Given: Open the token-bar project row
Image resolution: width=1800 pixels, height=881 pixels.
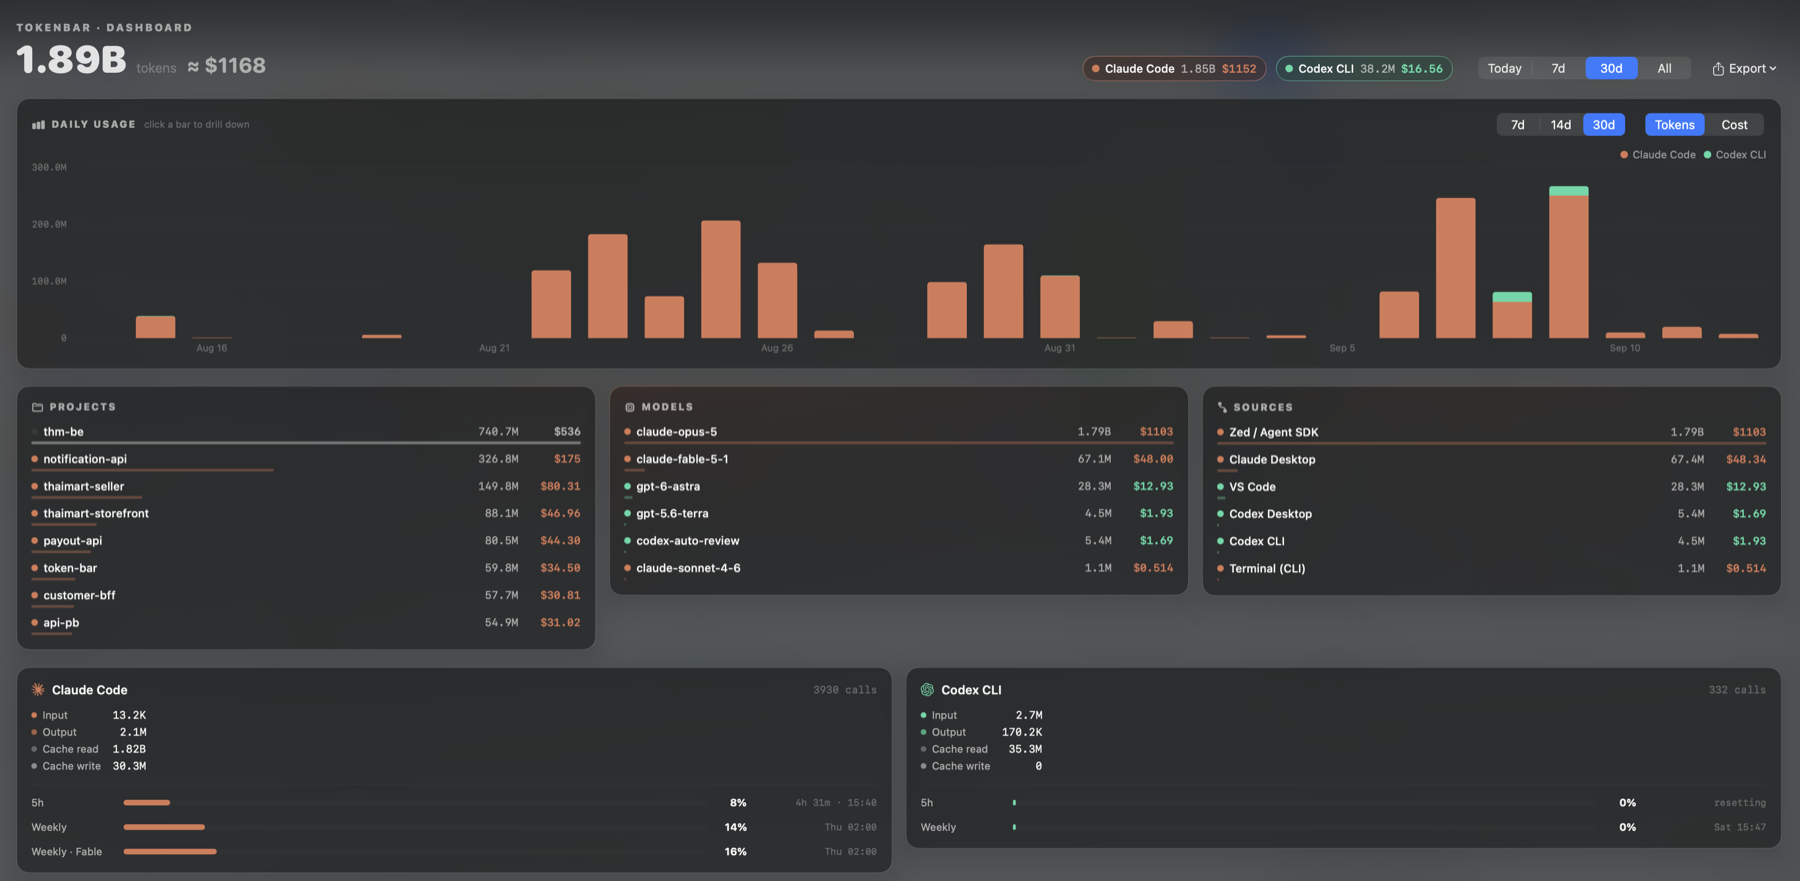Looking at the screenshot, I should (x=306, y=568).
